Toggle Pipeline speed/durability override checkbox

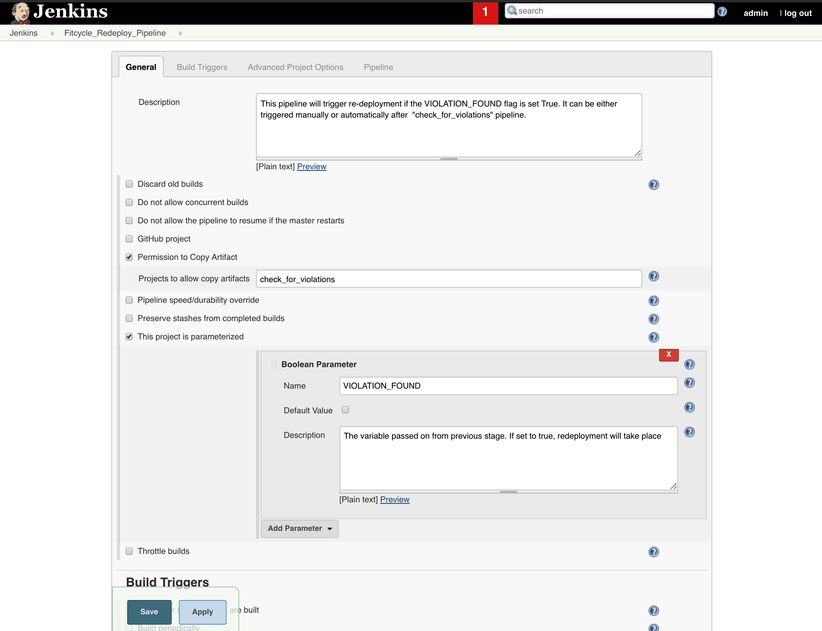[129, 300]
